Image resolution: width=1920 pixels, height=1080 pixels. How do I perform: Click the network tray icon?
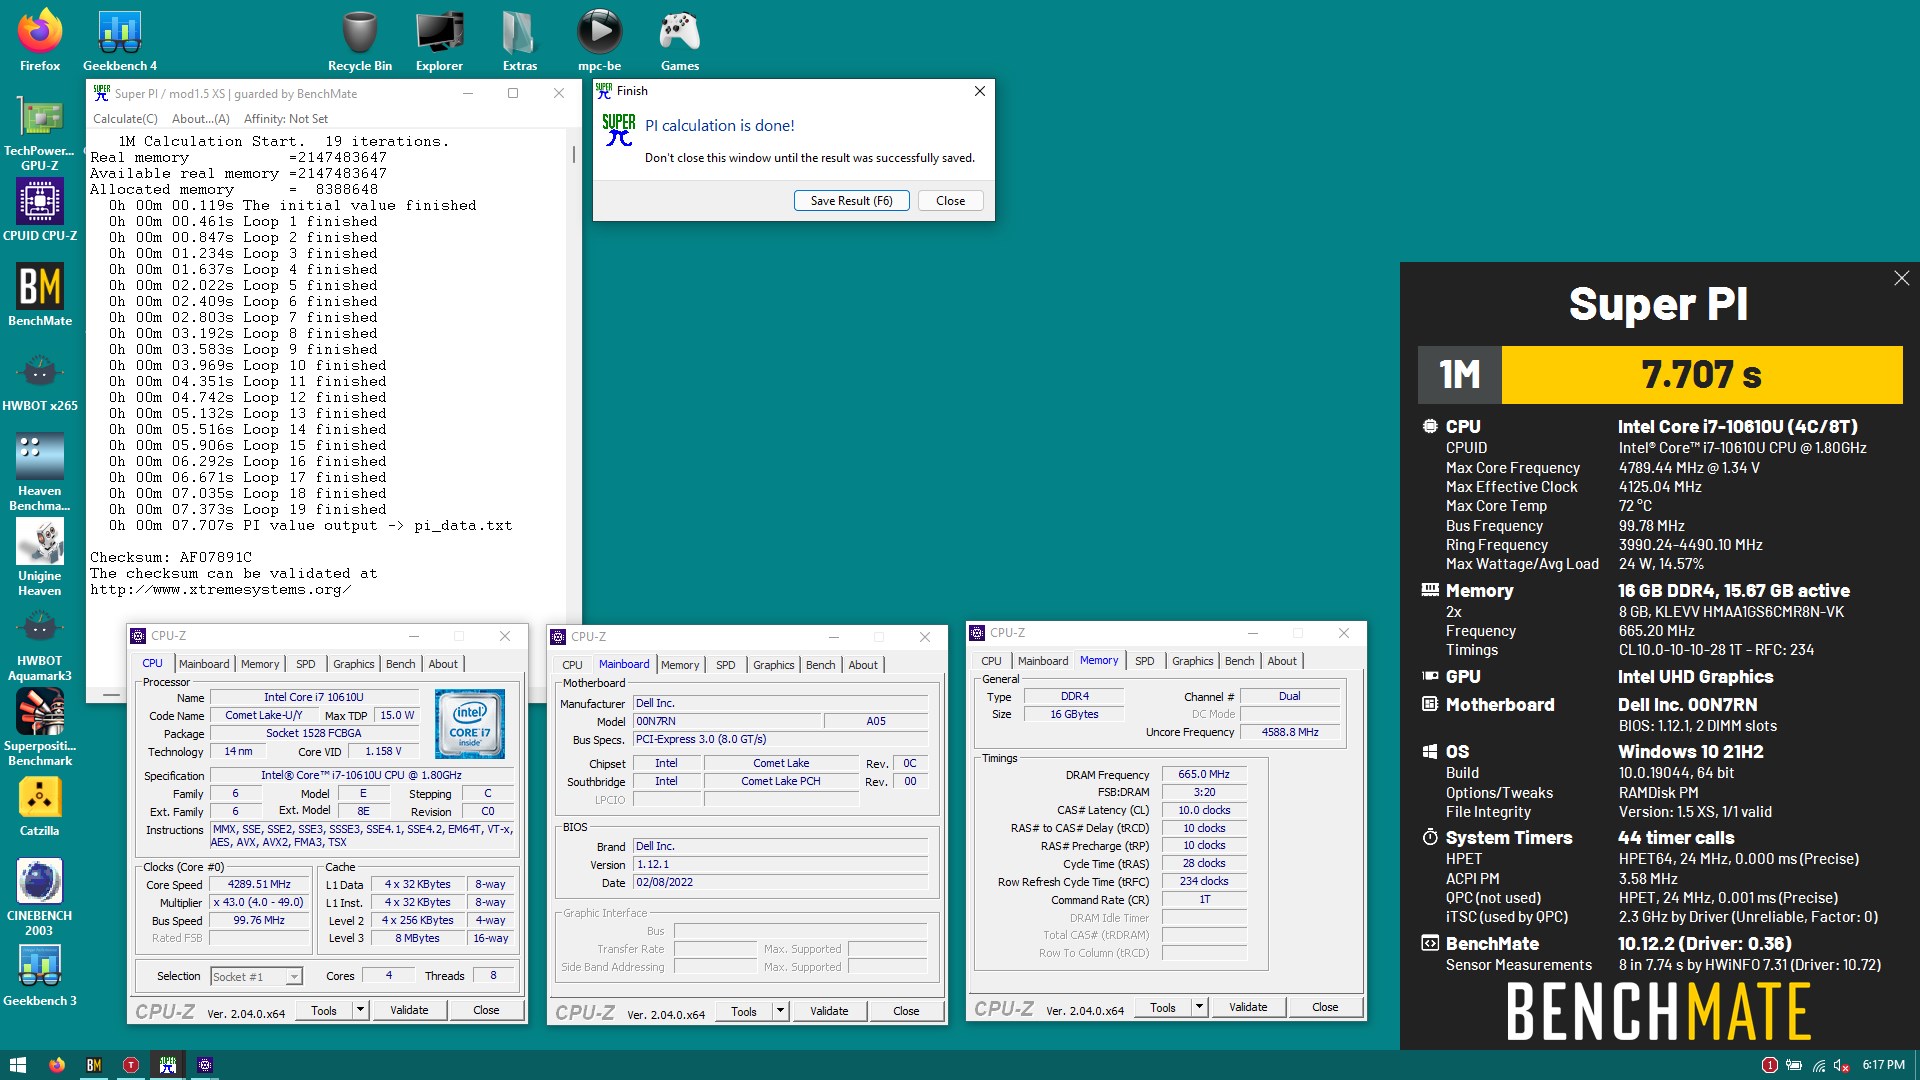click(x=1818, y=1065)
